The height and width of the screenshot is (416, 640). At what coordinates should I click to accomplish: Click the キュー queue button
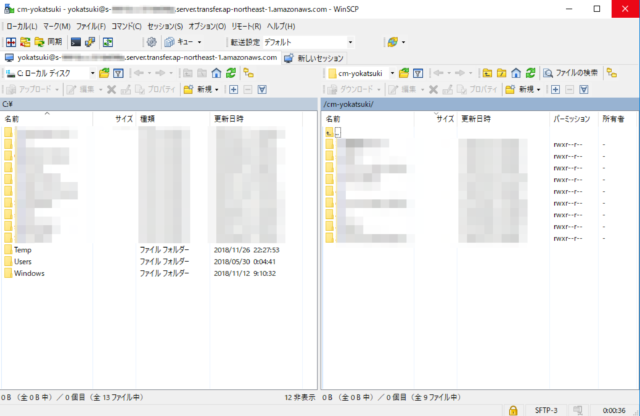[x=179, y=42]
